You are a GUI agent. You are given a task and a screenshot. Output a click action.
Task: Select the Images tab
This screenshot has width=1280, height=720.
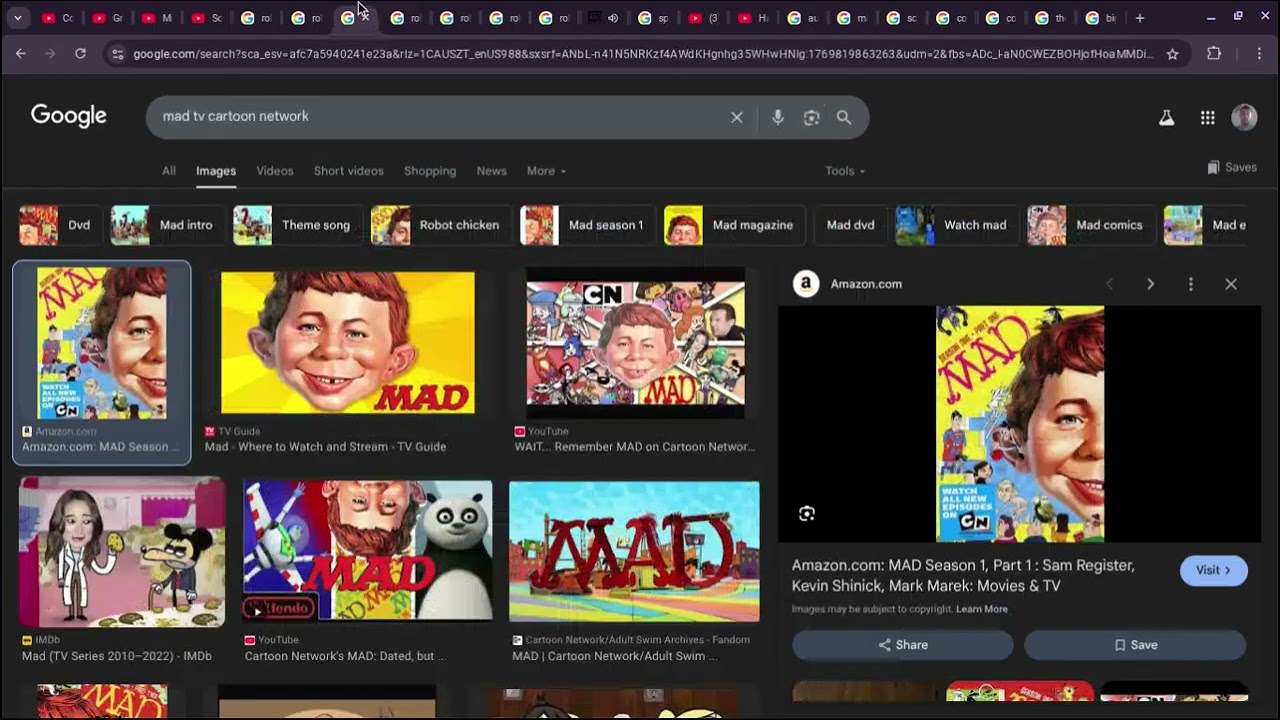(x=216, y=171)
